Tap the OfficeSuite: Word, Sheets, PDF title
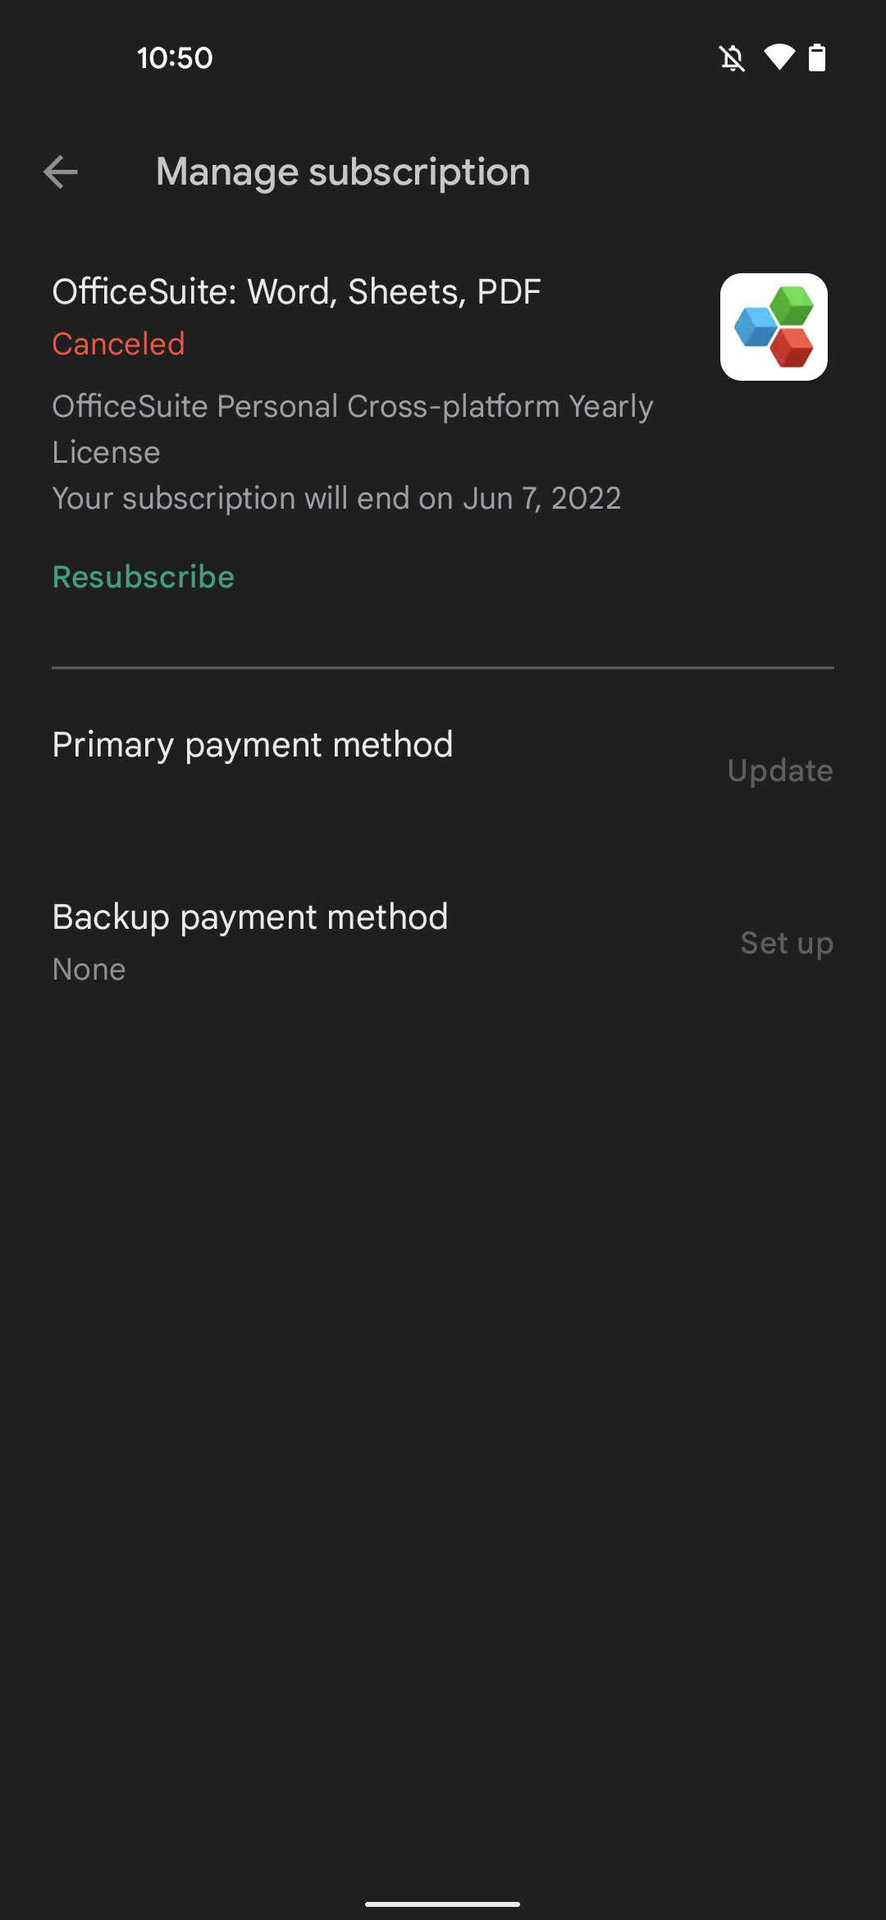 (x=296, y=292)
